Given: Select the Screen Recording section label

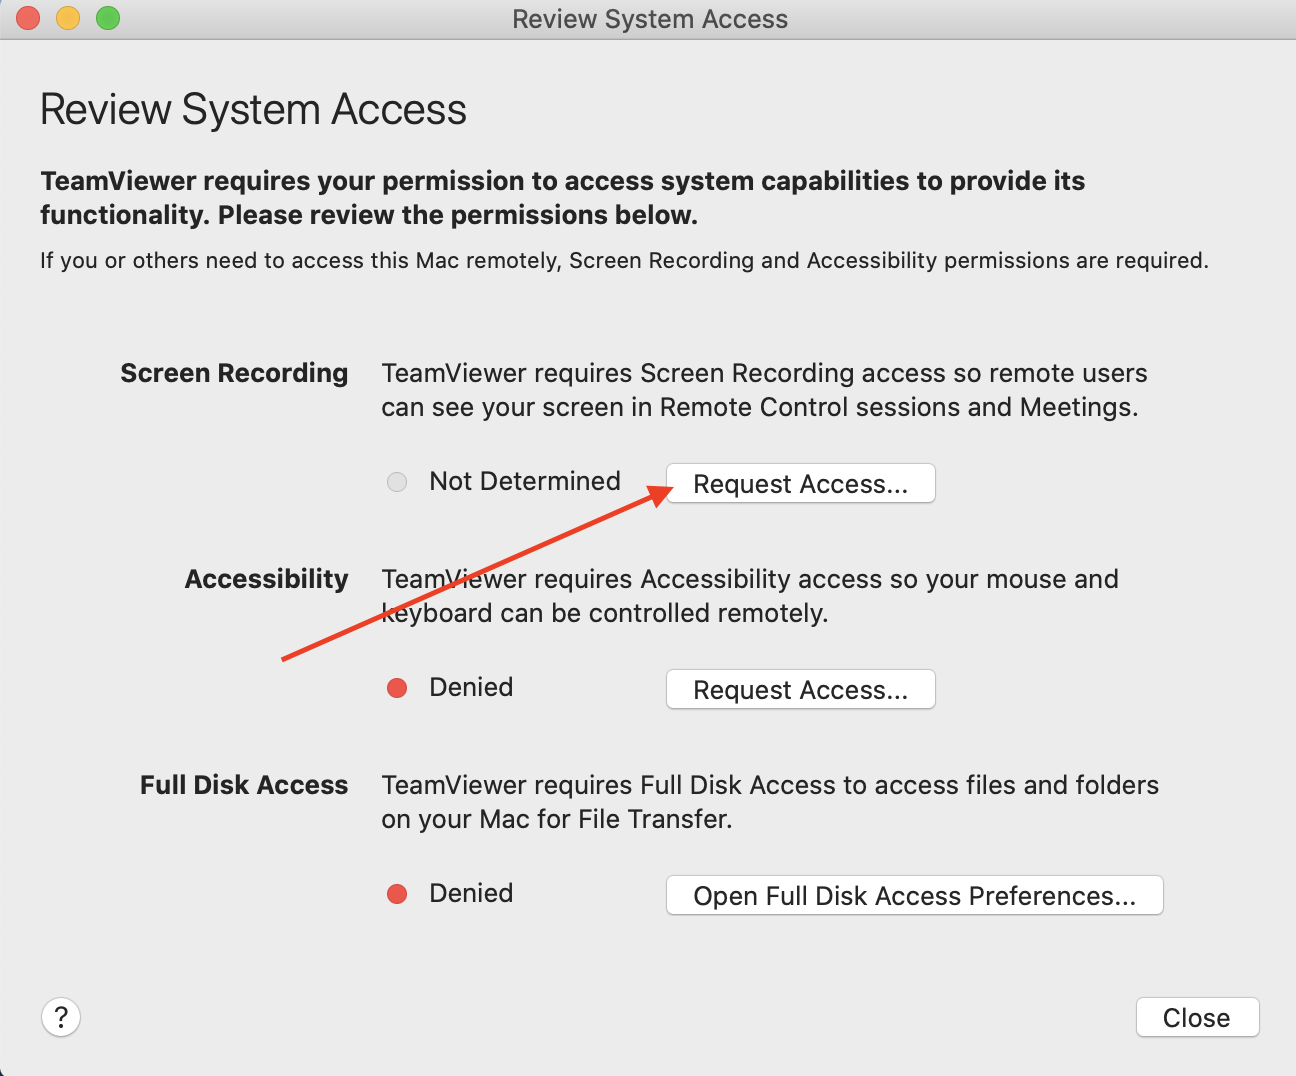Looking at the screenshot, I should (x=234, y=373).
